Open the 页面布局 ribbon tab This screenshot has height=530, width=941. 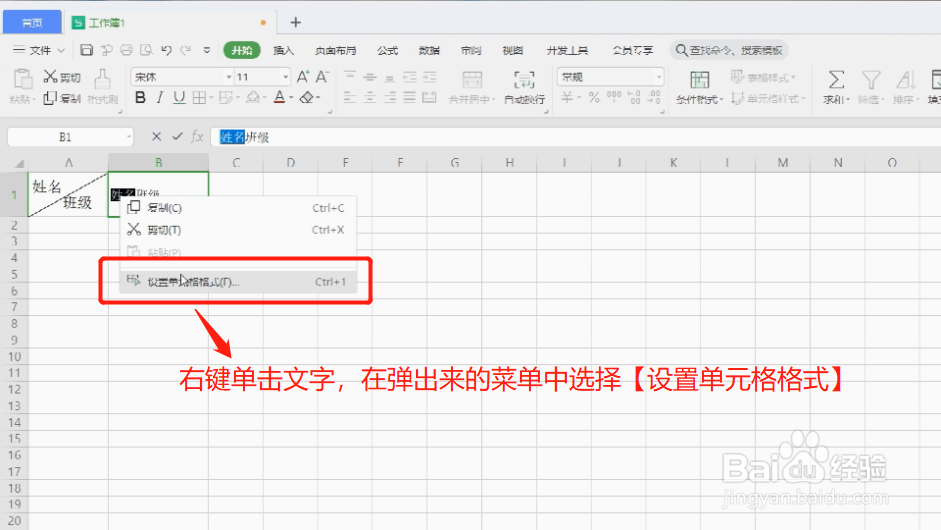(335, 50)
